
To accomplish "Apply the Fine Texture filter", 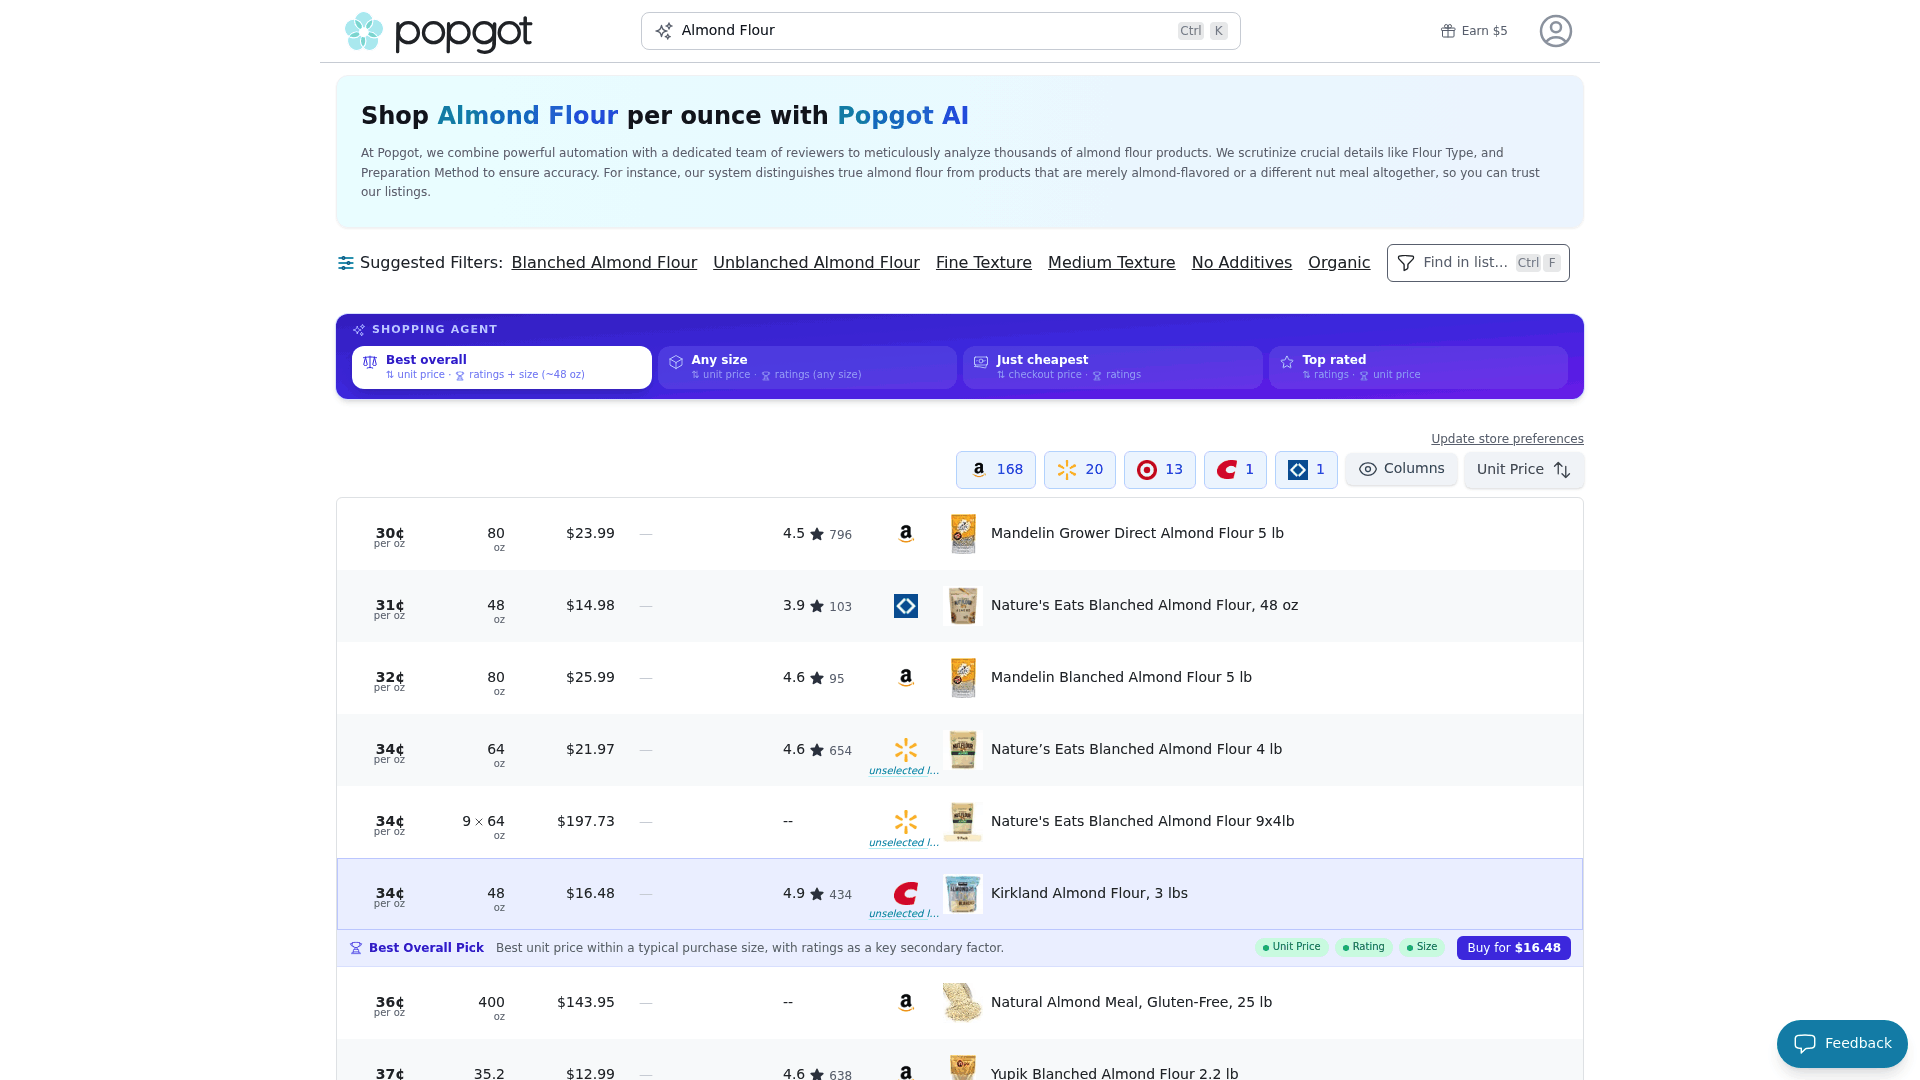I will (x=983, y=263).
